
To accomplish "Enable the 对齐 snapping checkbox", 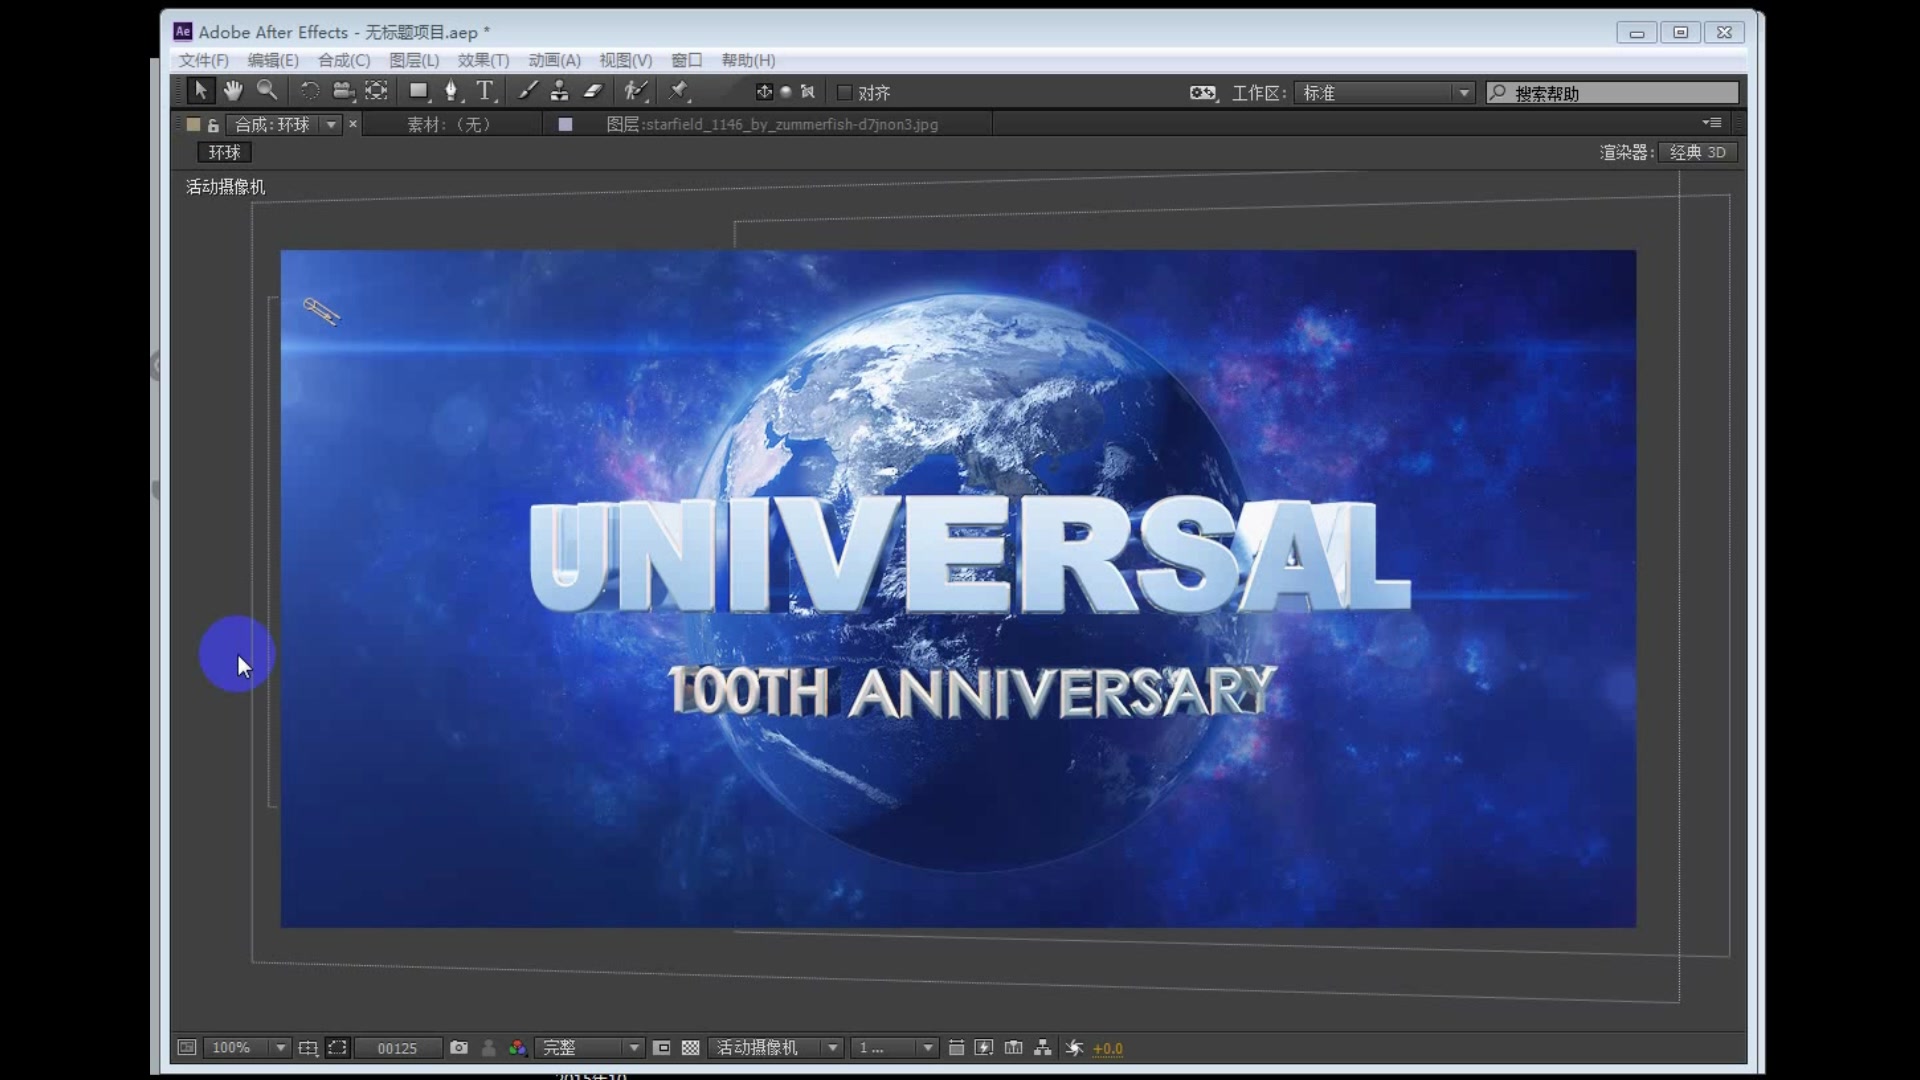I will [x=845, y=93].
